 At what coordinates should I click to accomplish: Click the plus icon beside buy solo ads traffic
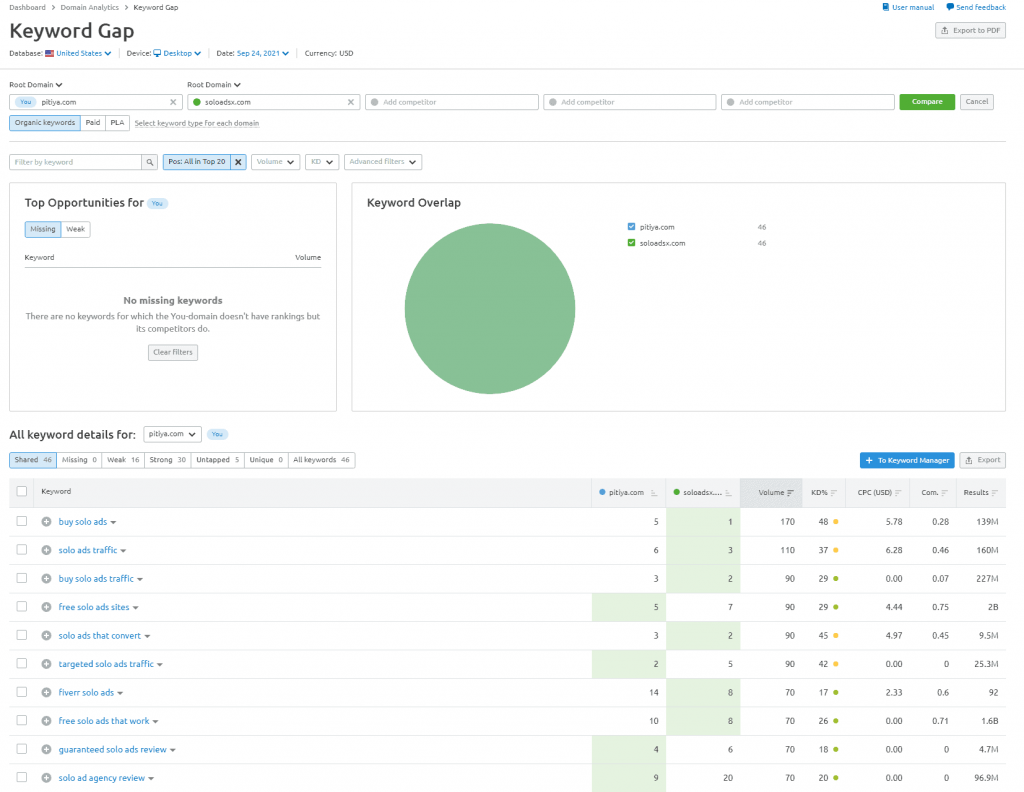click(46, 578)
